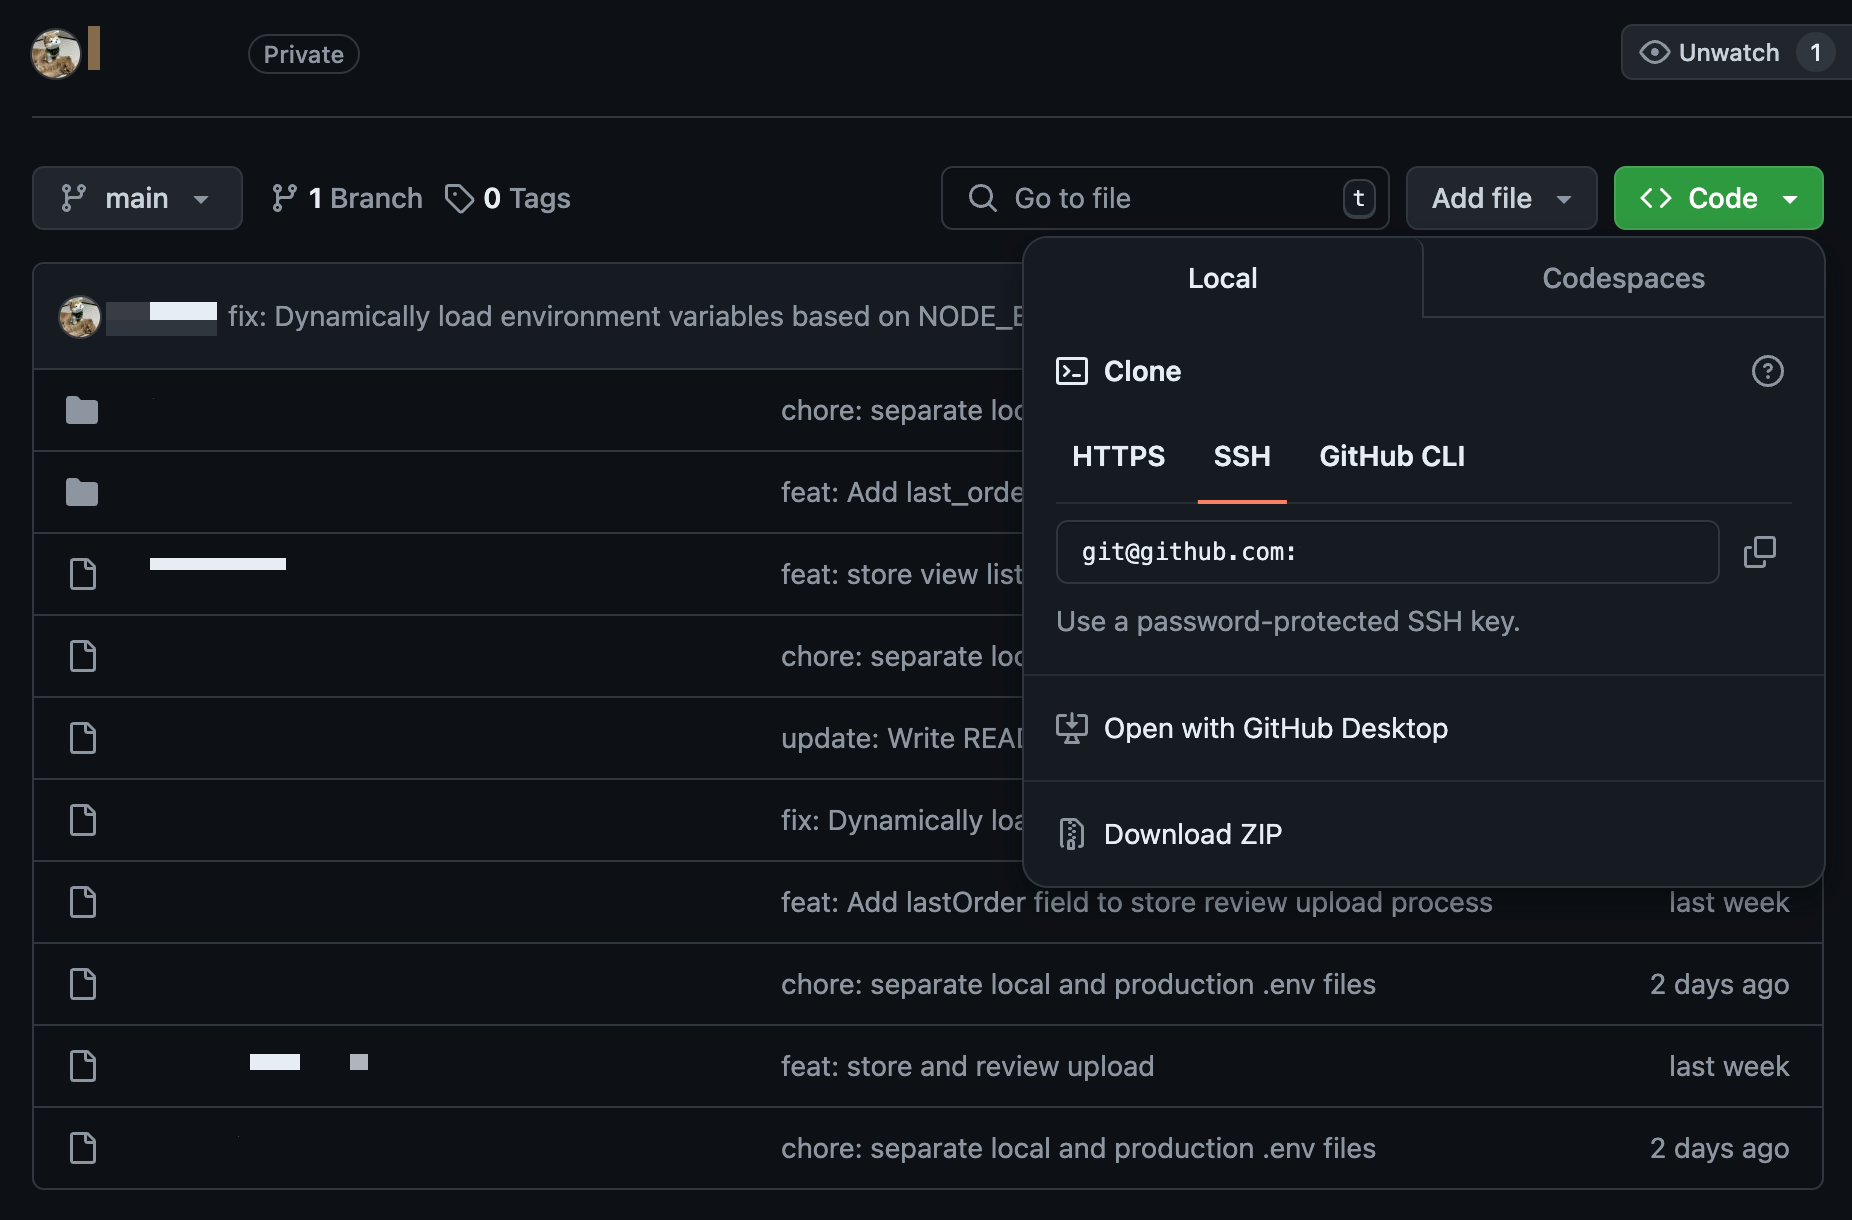The image size is (1852, 1220).
Task: Switch to the Local tab
Action: 1222,278
